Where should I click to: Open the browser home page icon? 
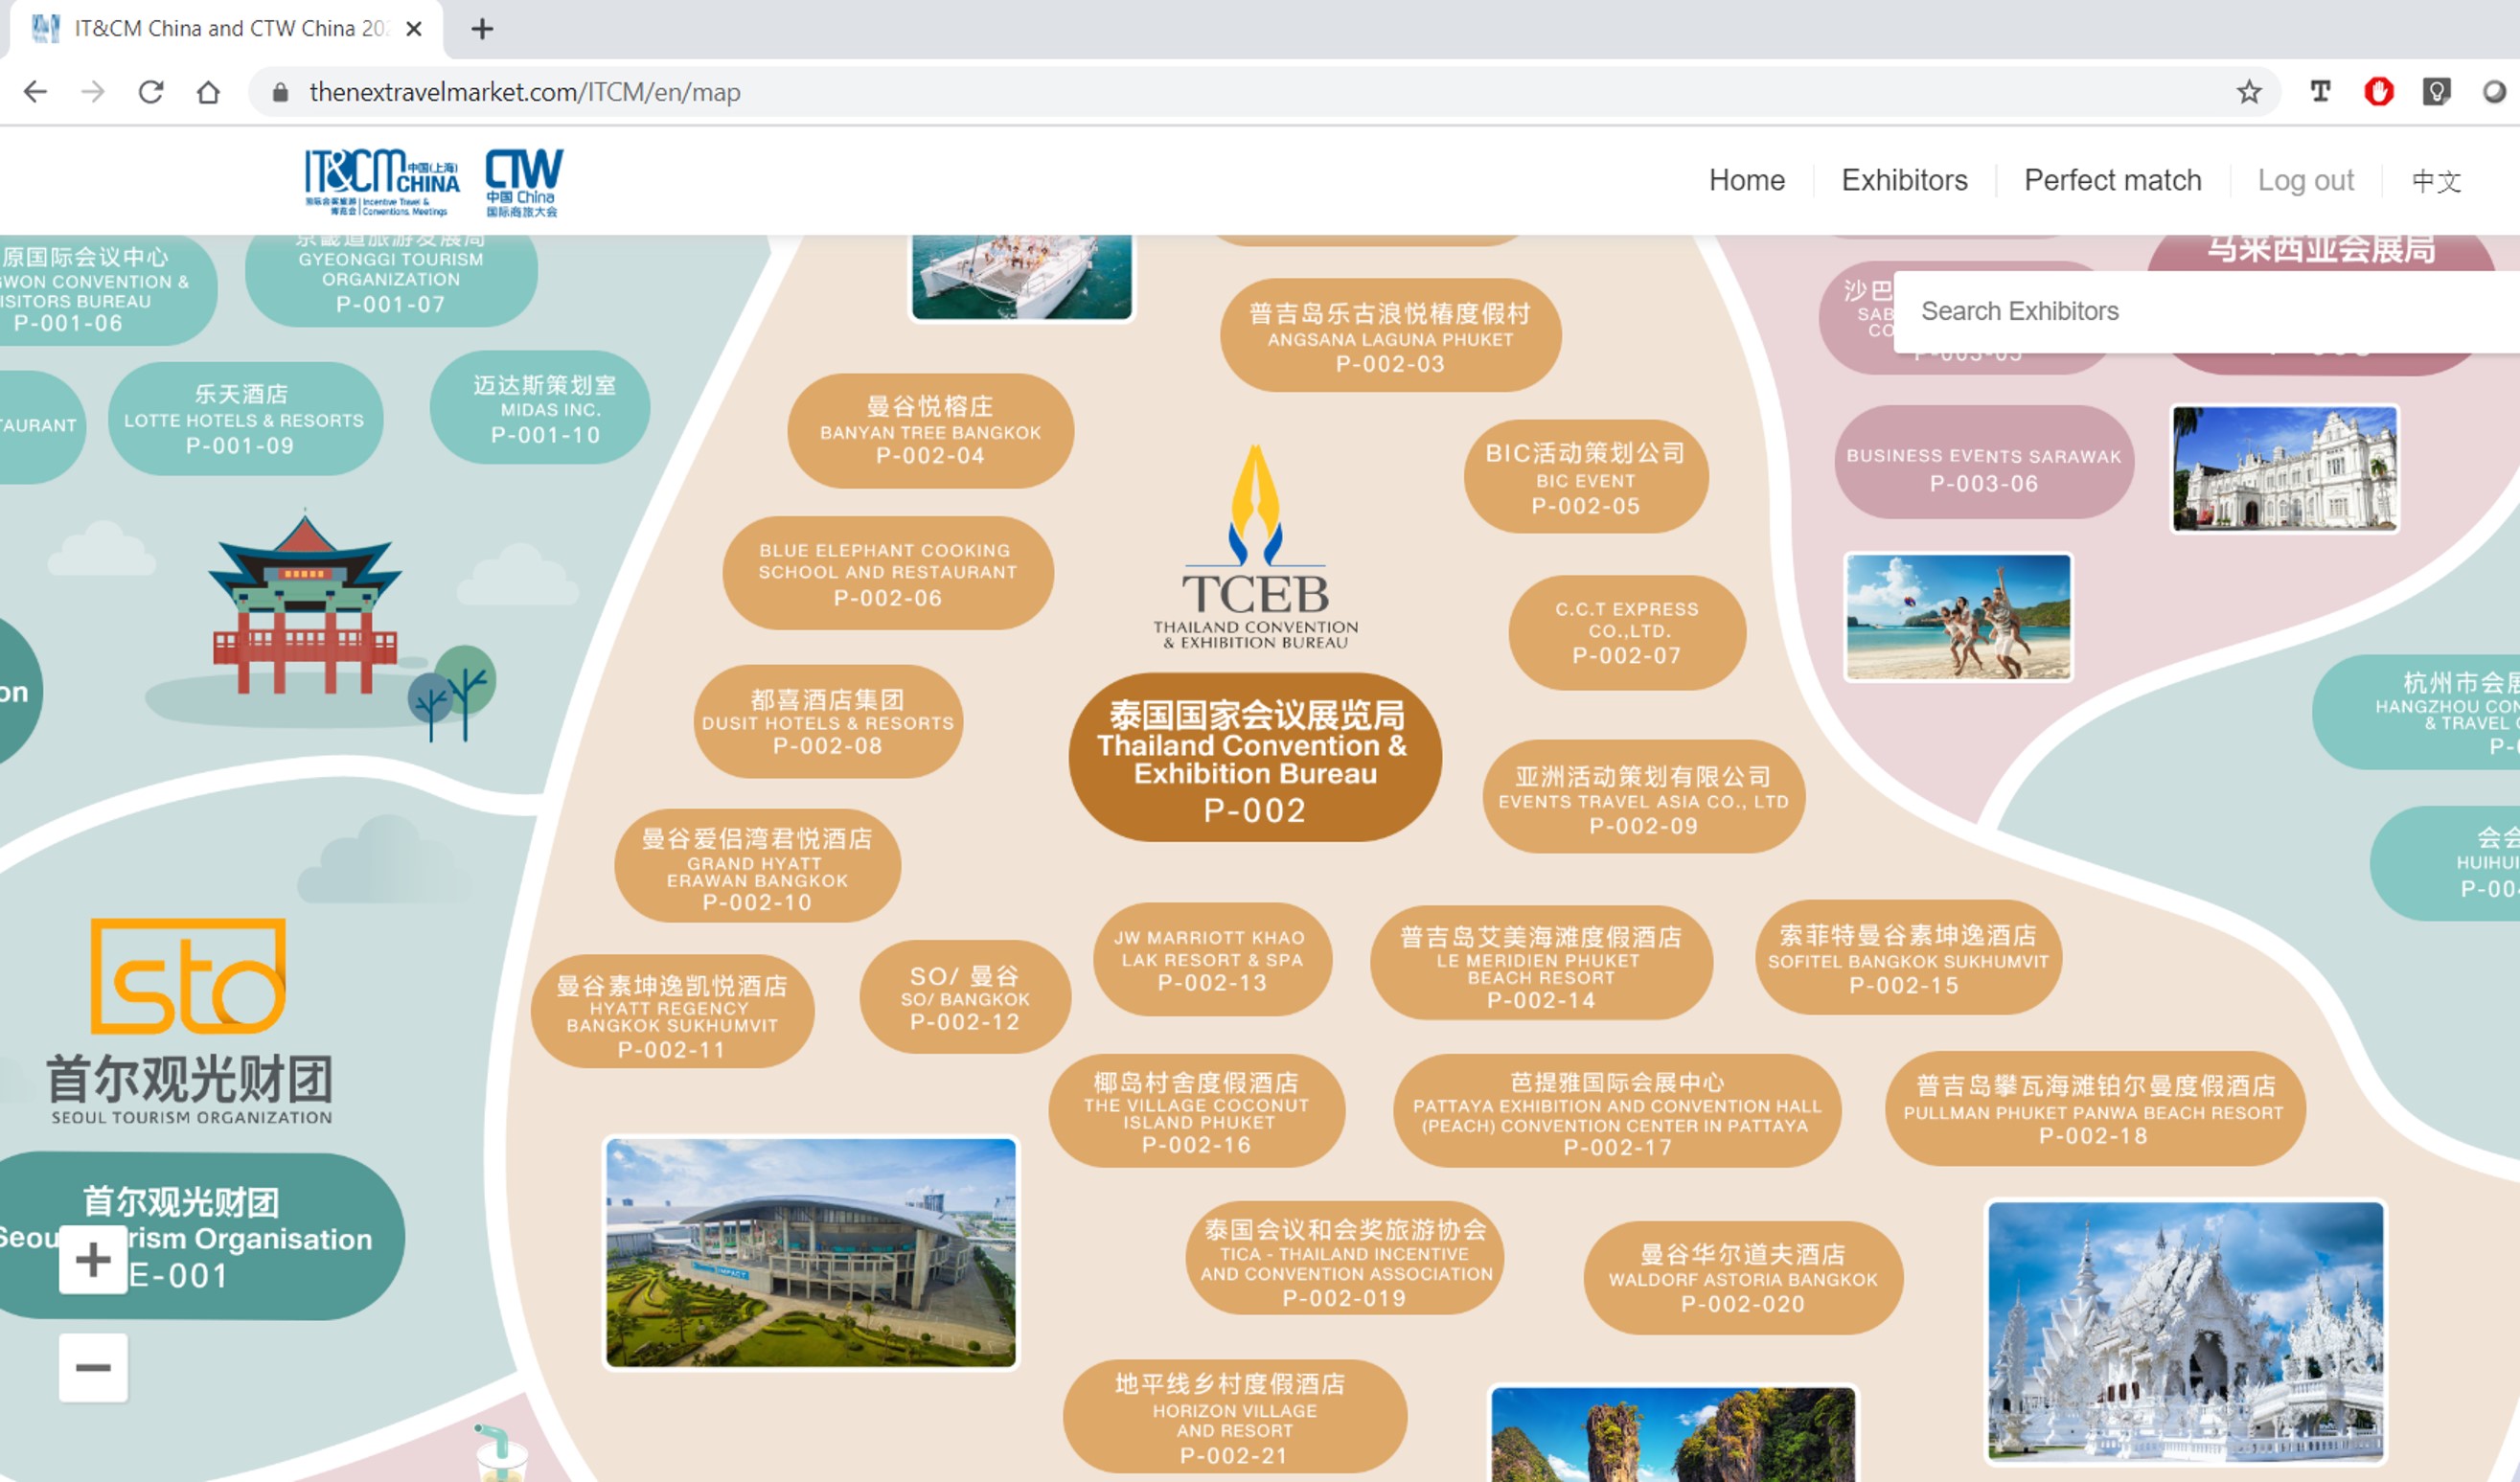coord(208,92)
